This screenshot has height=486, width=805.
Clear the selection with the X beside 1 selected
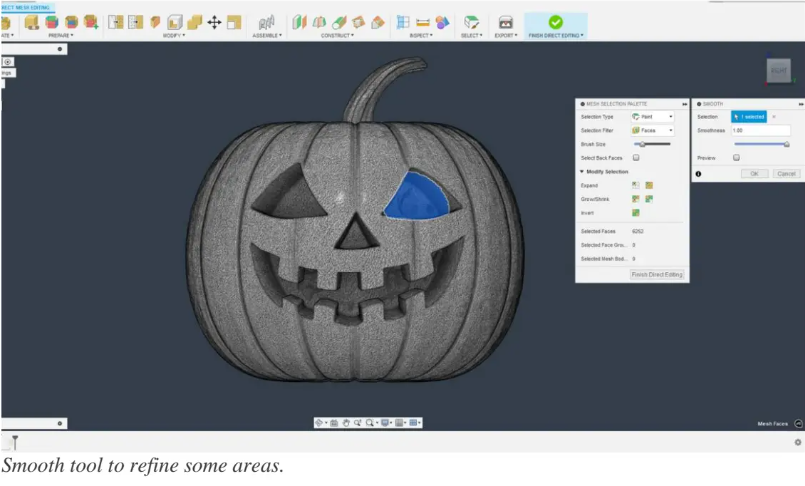[x=773, y=117]
